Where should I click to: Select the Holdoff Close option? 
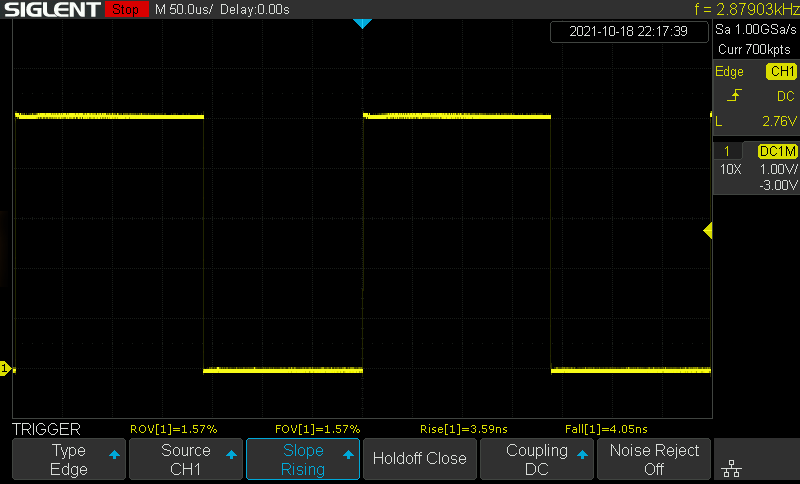tap(420, 459)
